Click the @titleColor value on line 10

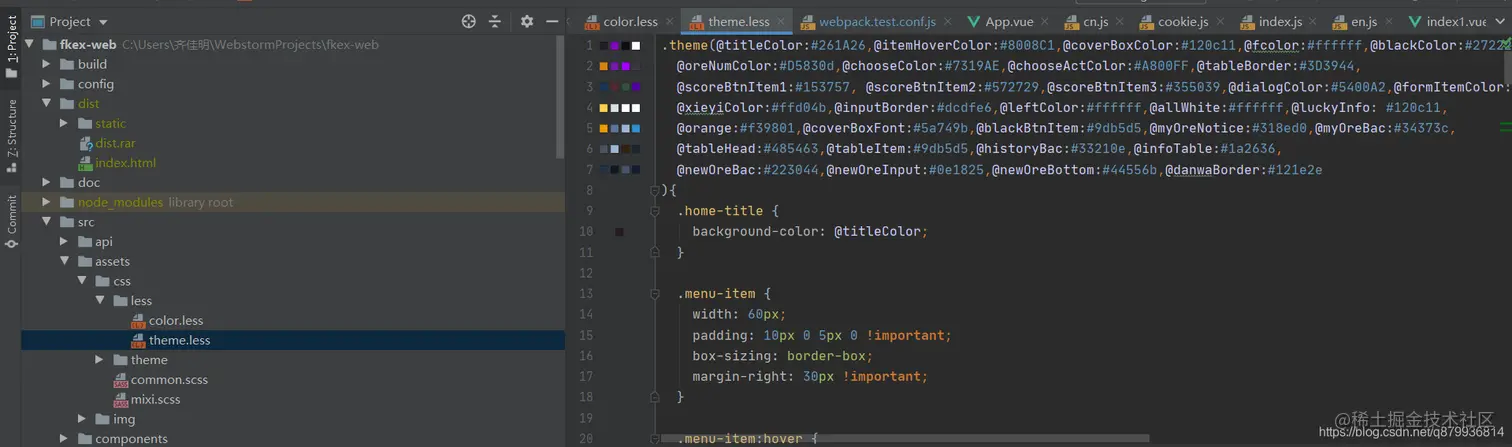pos(878,232)
